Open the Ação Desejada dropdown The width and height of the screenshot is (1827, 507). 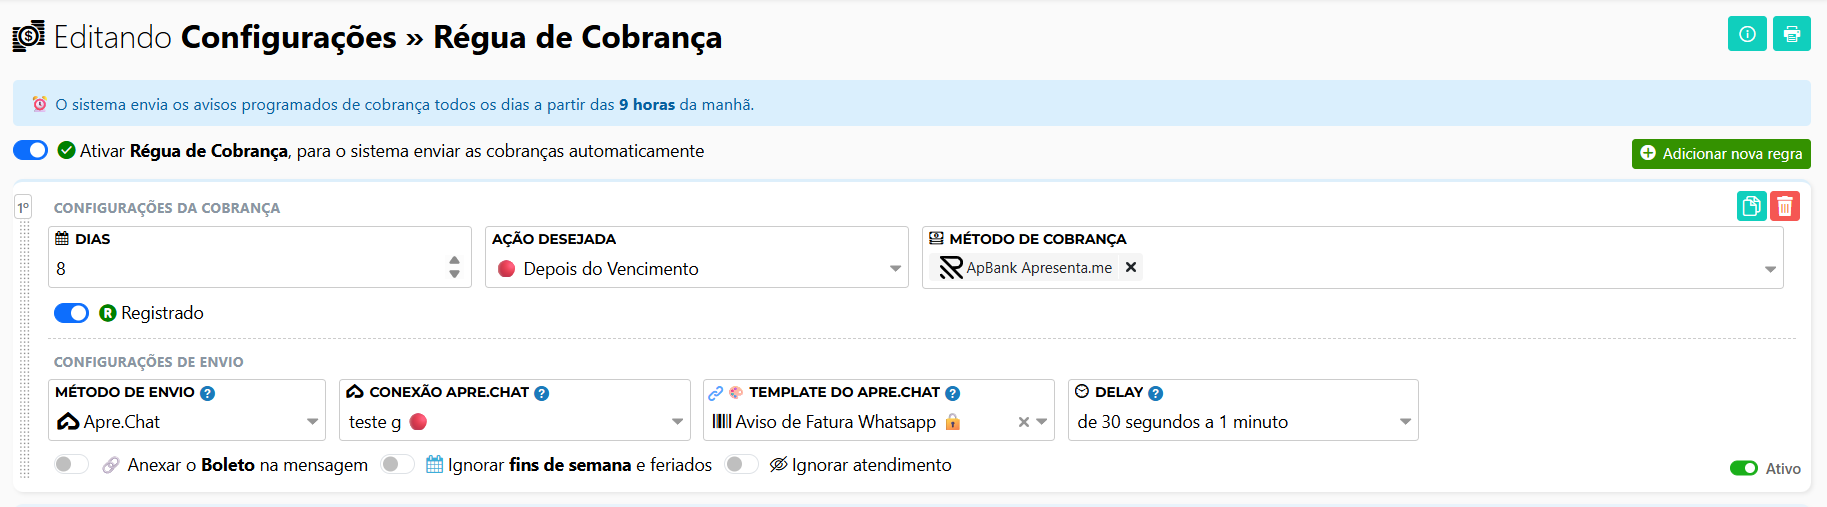tap(697, 268)
